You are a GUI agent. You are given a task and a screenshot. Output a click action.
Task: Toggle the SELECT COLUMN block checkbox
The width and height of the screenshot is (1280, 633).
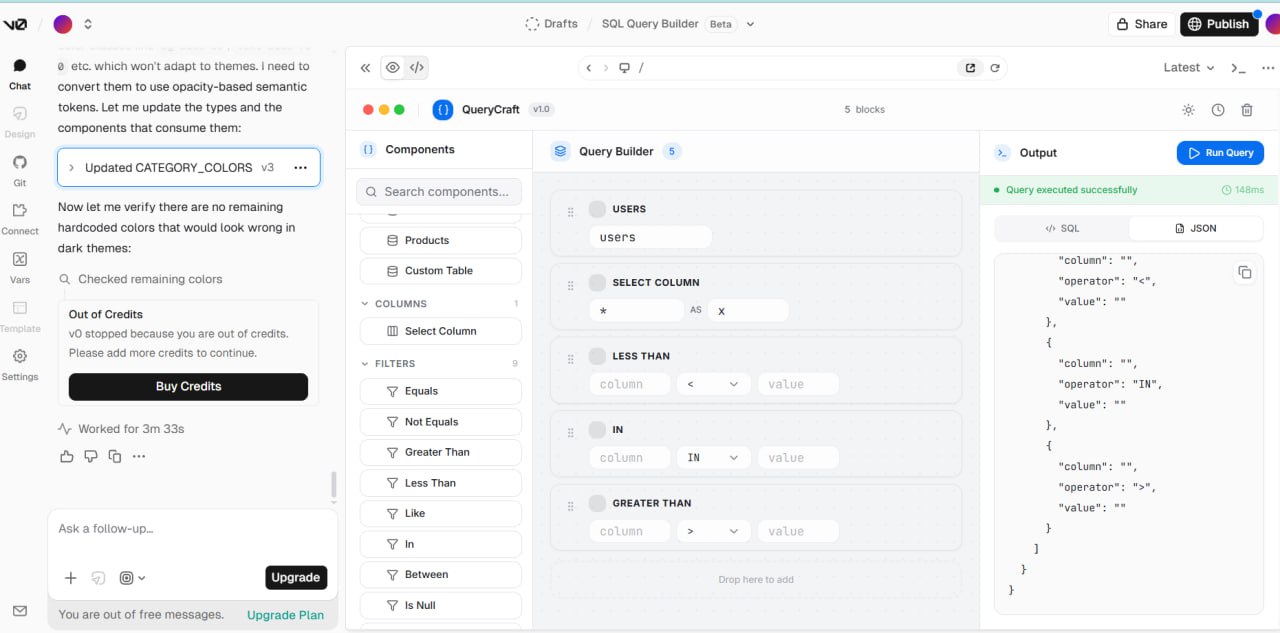pyautogui.click(x=597, y=282)
